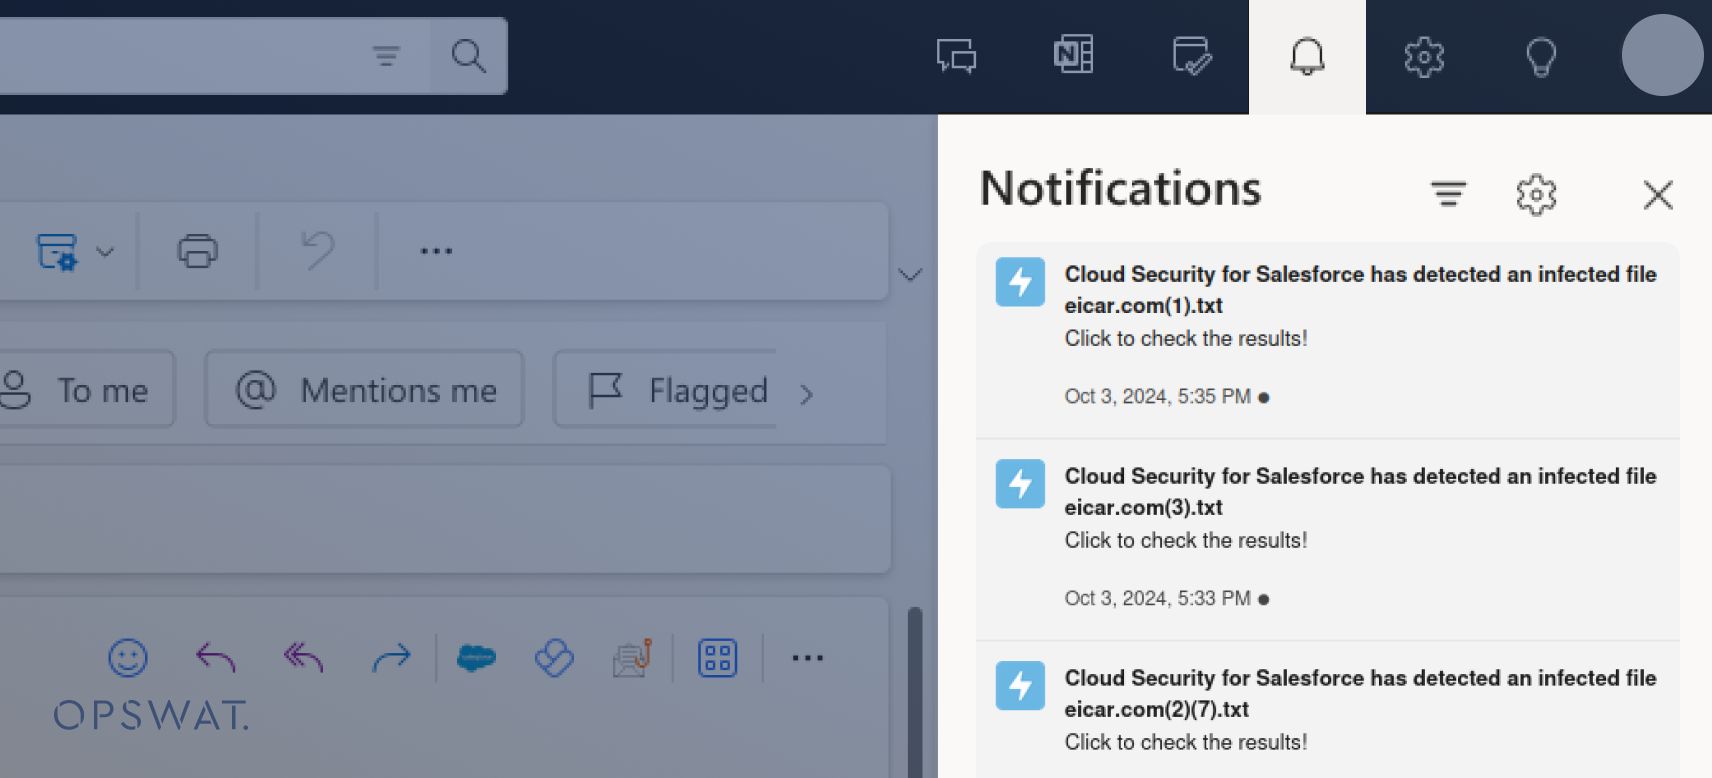This screenshot has height=778, width=1712.
Task: Open notification about eicar.com(1).txt
Action: (1327, 340)
